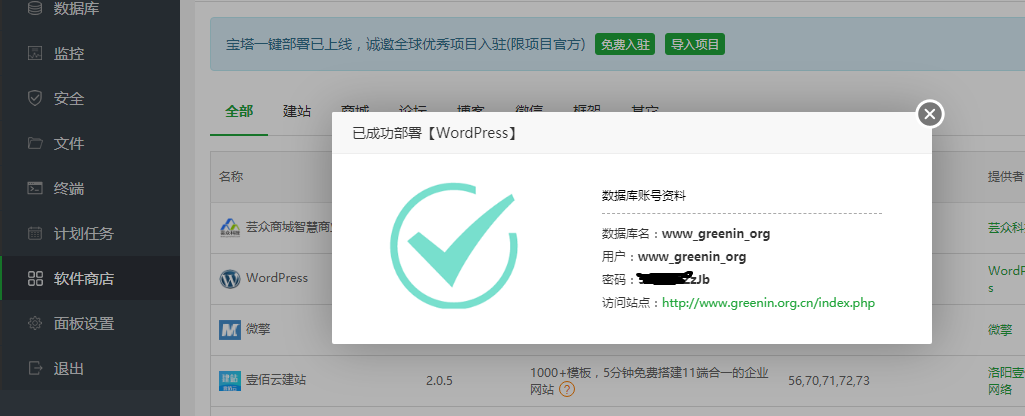Image resolution: width=1025 pixels, height=416 pixels.
Task: Click the 计划任务 calendar icon
Action: 35,234
